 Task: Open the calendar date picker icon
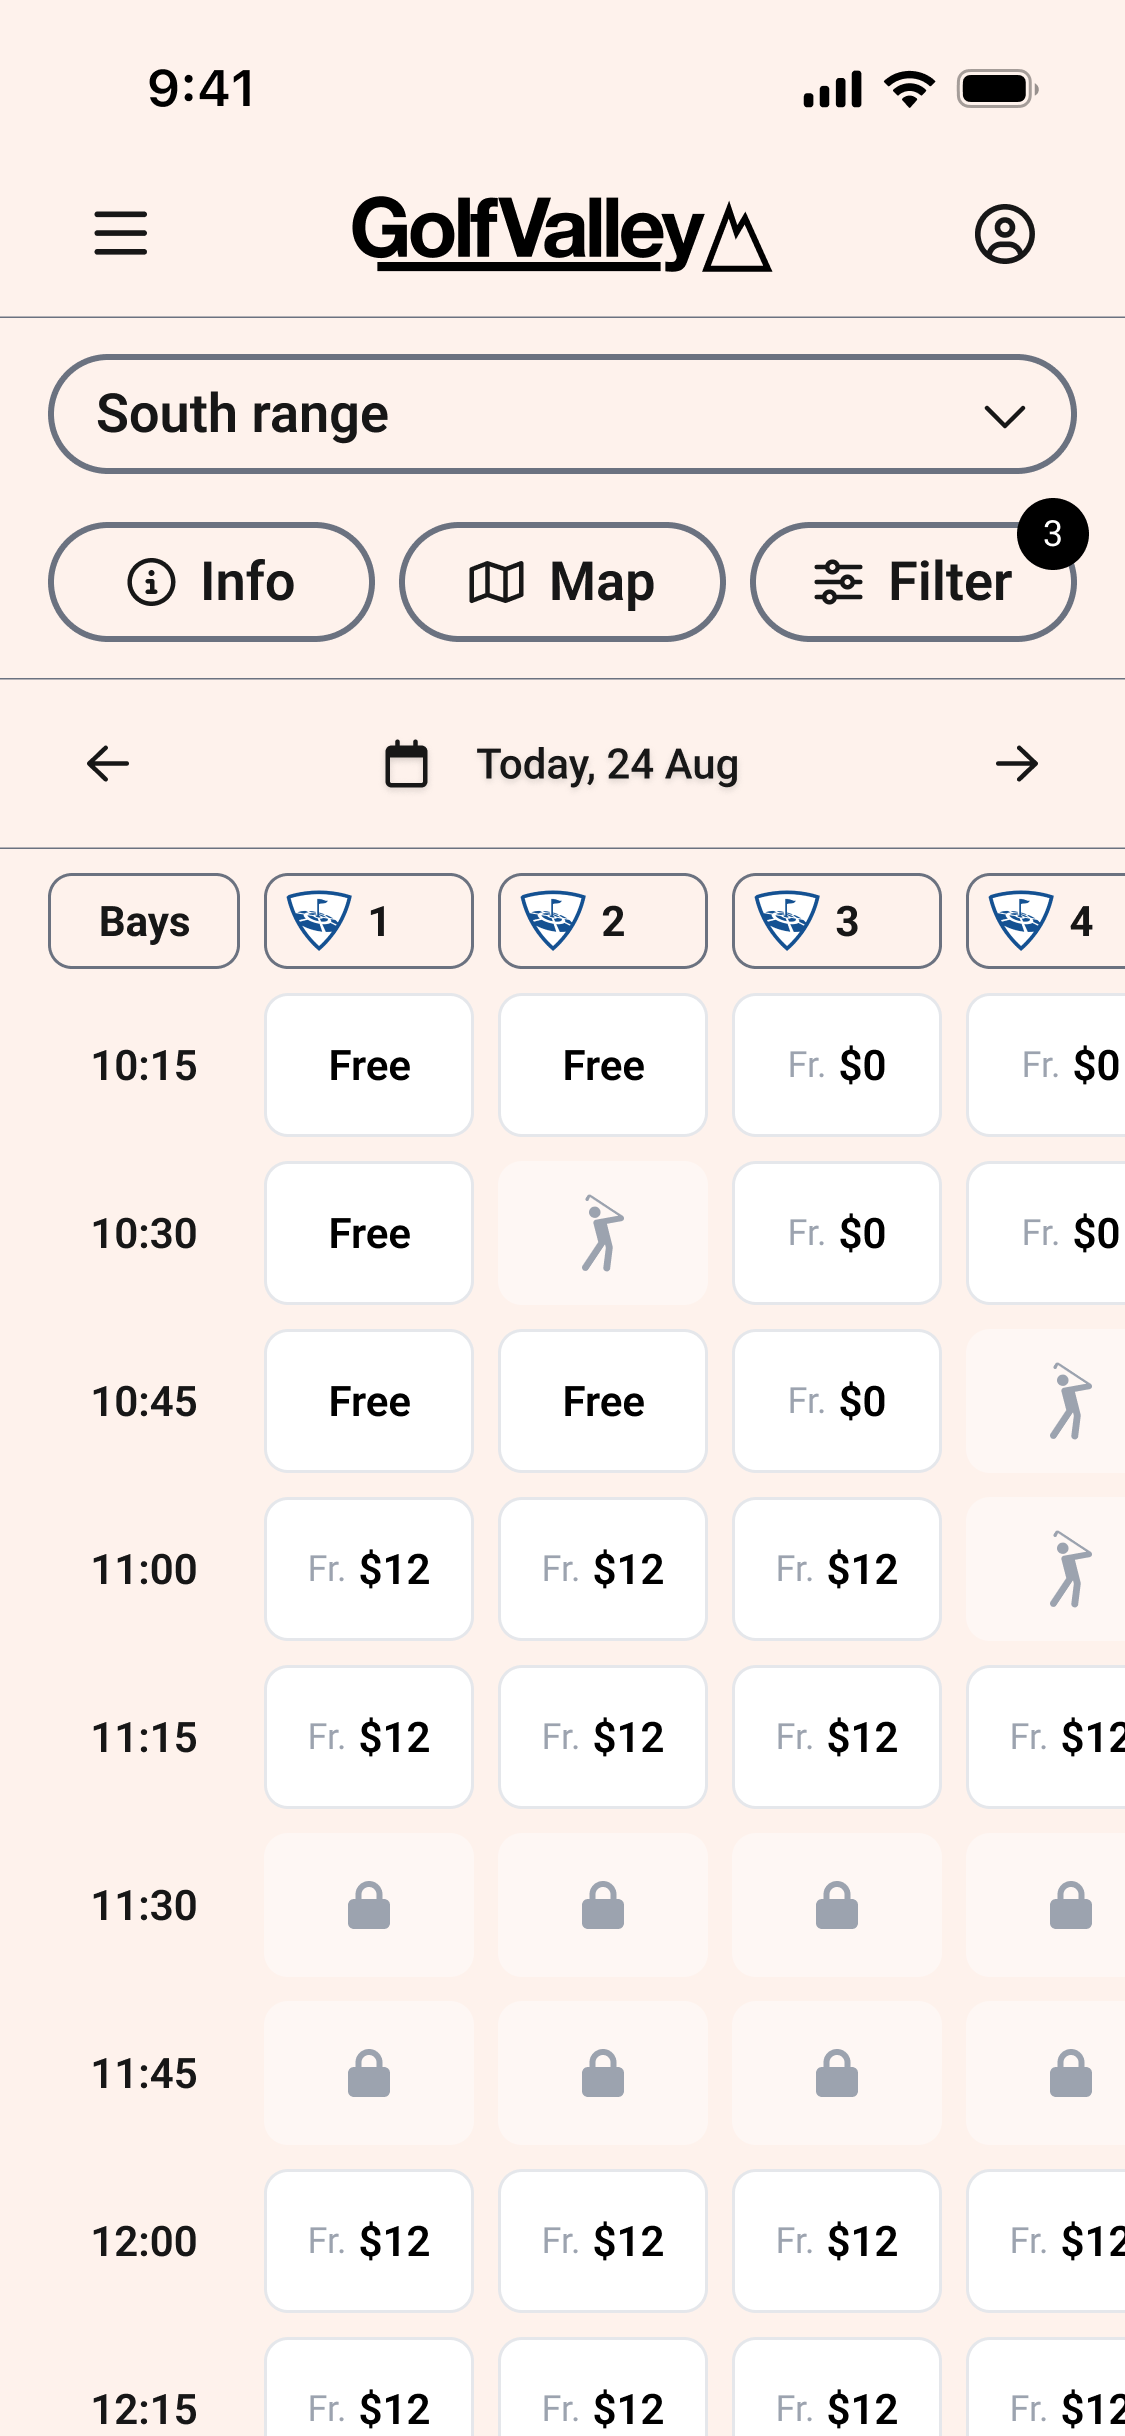(x=406, y=764)
